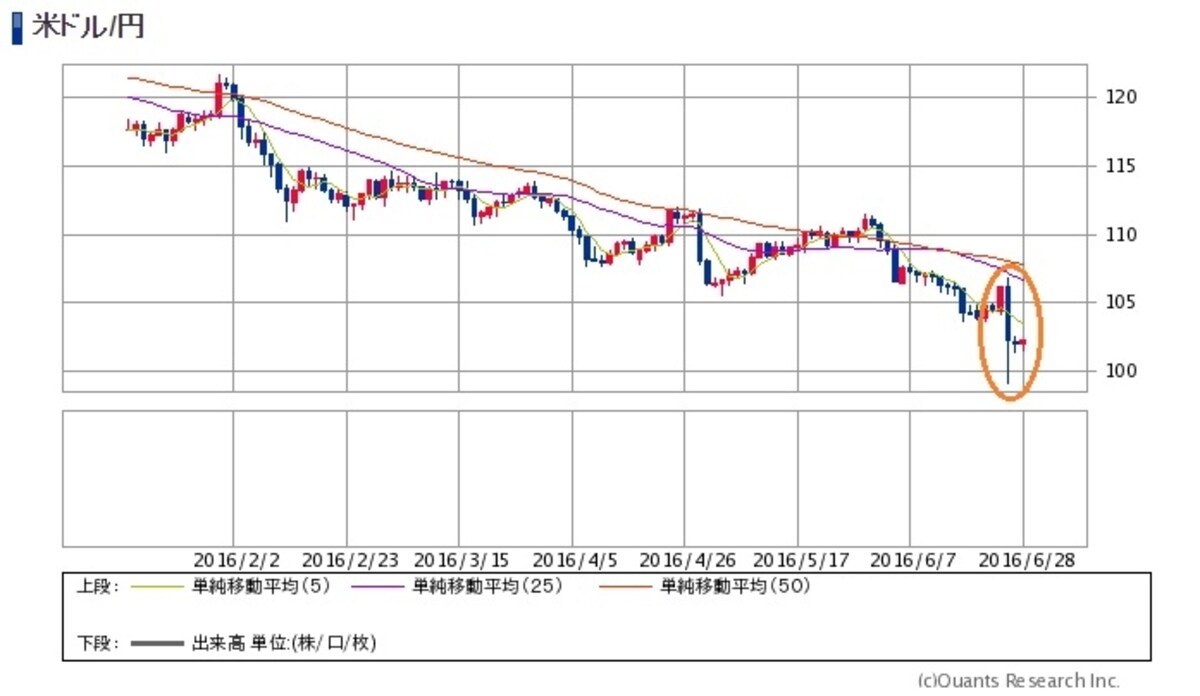Click the 100 price axis label
Viewport: 1200px width, 696px height.
[x=1109, y=371]
